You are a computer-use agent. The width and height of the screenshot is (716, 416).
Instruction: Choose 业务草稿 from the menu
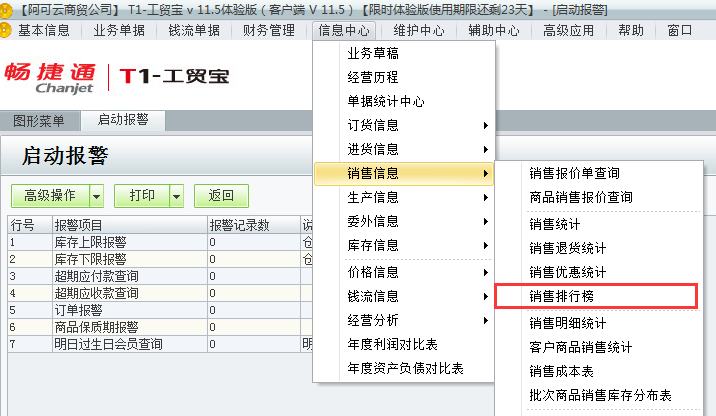point(404,53)
